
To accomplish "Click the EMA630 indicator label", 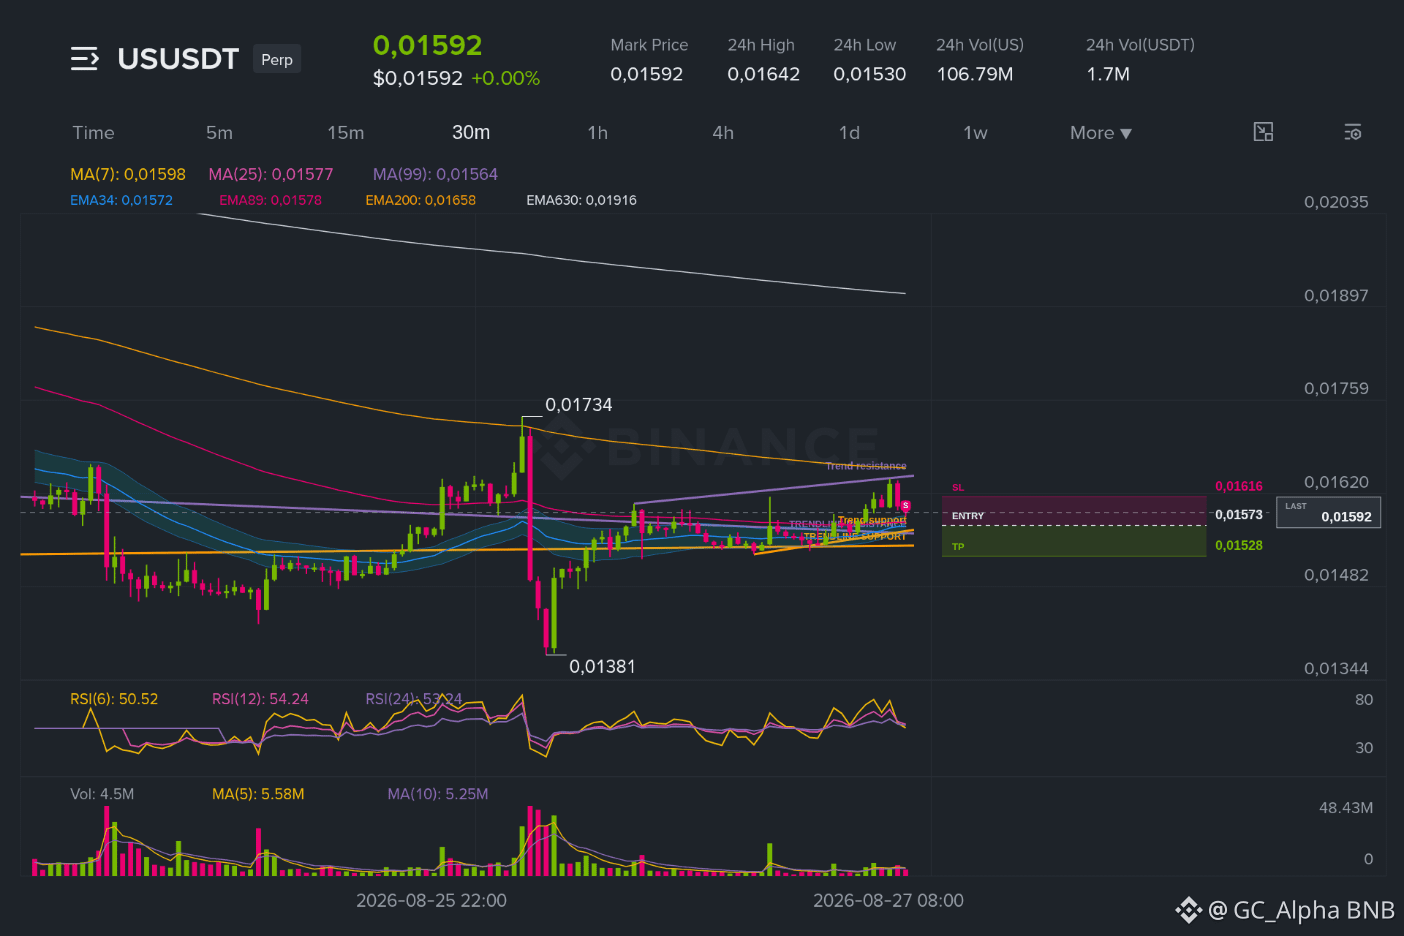I will click(x=581, y=200).
